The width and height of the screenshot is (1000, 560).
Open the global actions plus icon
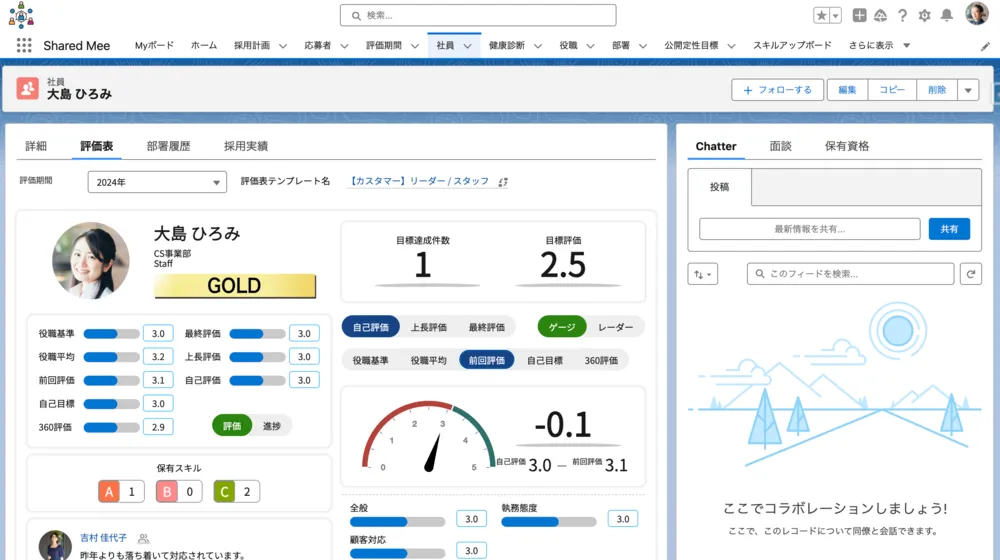click(859, 15)
